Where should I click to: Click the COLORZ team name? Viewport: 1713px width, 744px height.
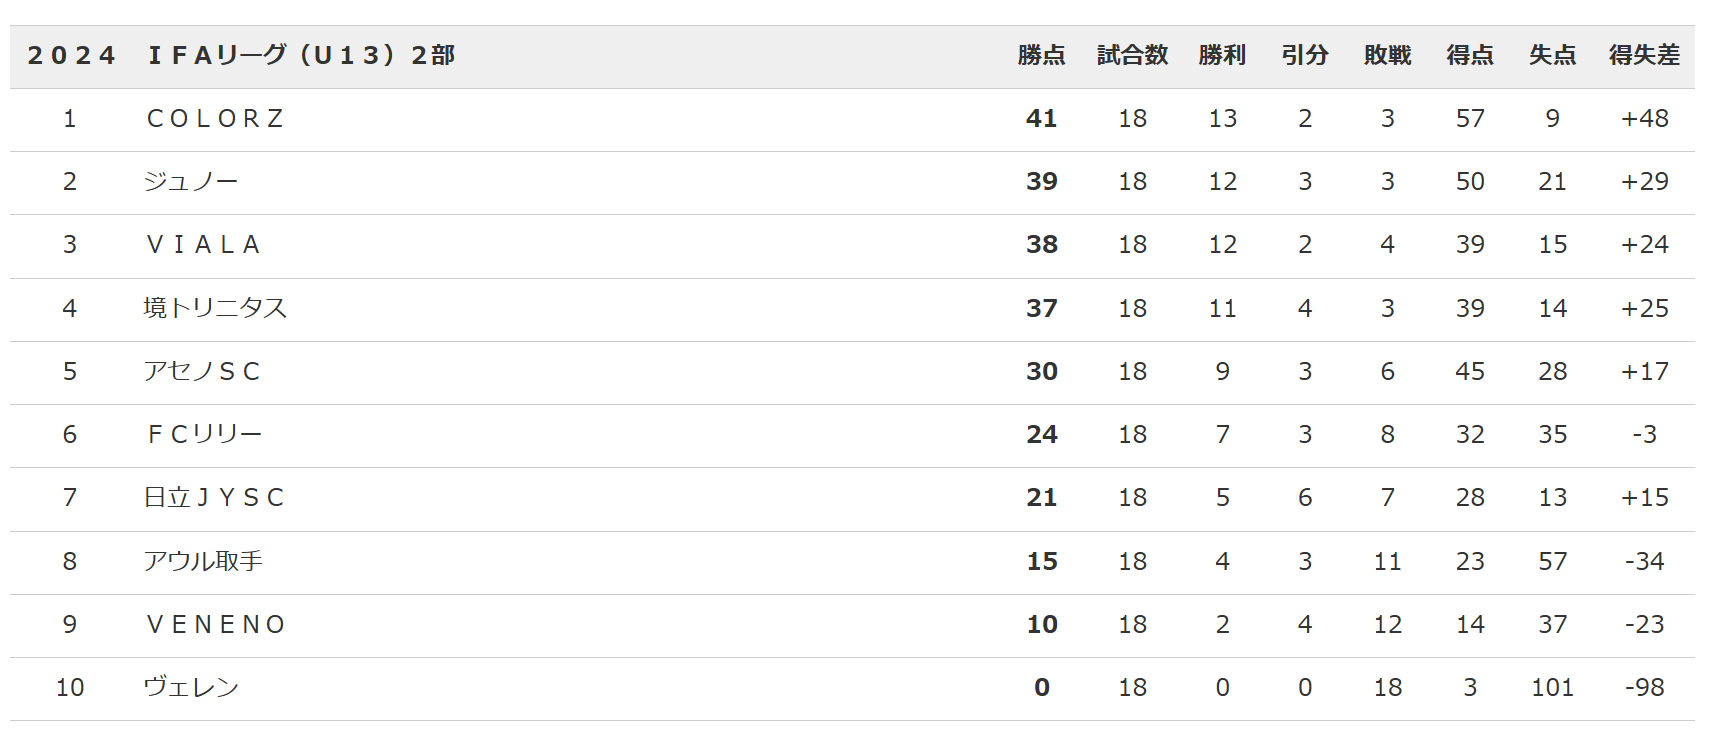point(216,119)
